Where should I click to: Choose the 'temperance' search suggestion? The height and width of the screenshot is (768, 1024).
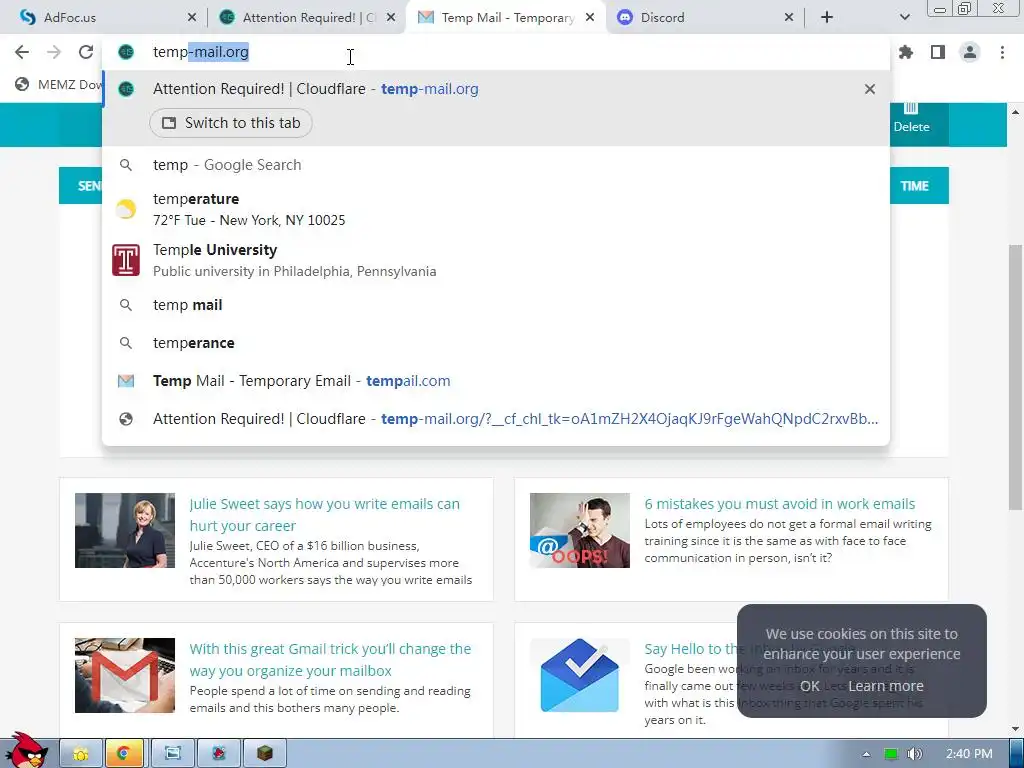pyautogui.click(x=496, y=343)
